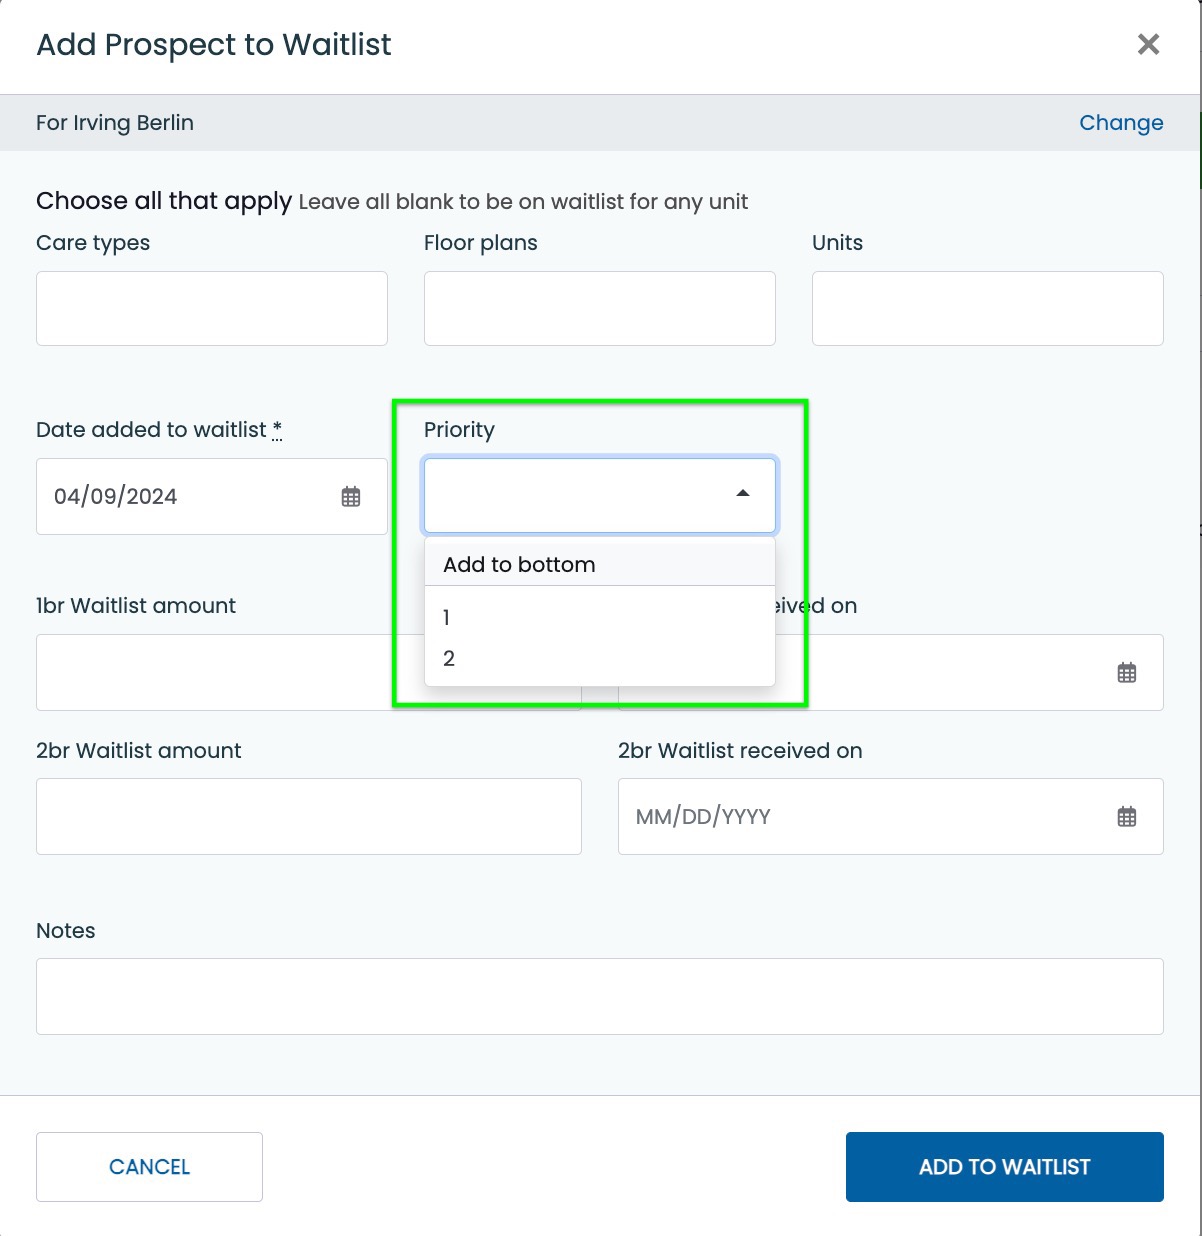The height and width of the screenshot is (1236, 1202).
Task: Close the Add Prospect to Waitlist dialog
Action: click(x=1148, y=44)
